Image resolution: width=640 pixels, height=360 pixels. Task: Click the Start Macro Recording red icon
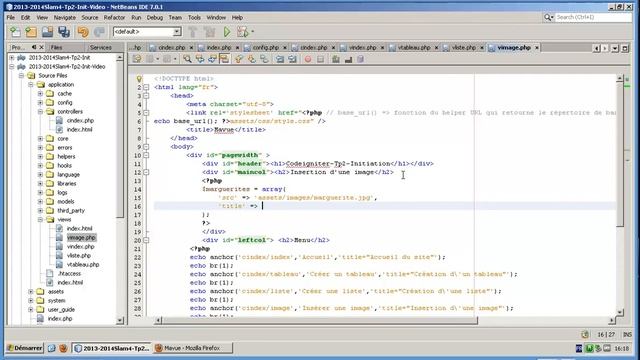[308, 59]
